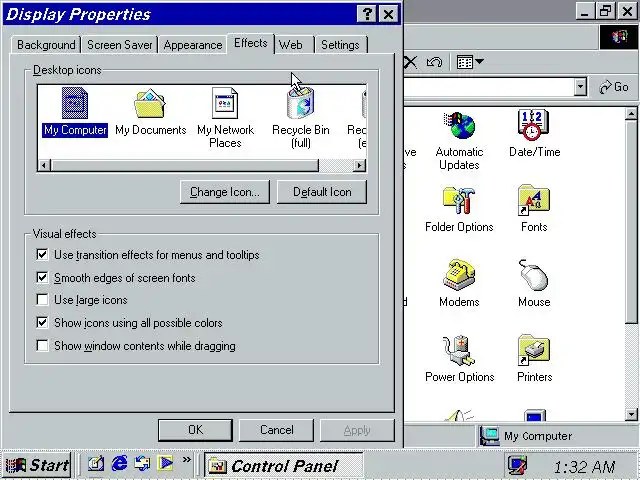Click the Windows logo throbber in Control Panel
640x480 pixels.
pos(619,37)
